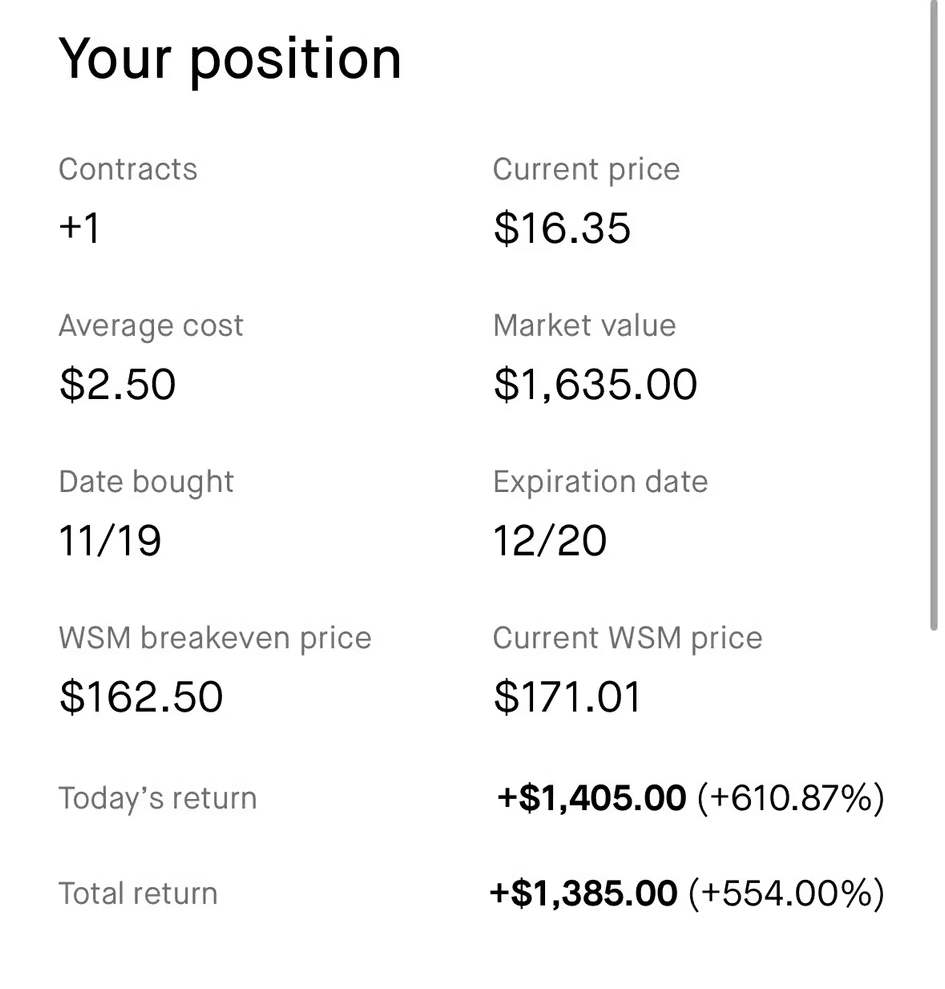Click the 'Your position' heading

click(x=230, y=61)
